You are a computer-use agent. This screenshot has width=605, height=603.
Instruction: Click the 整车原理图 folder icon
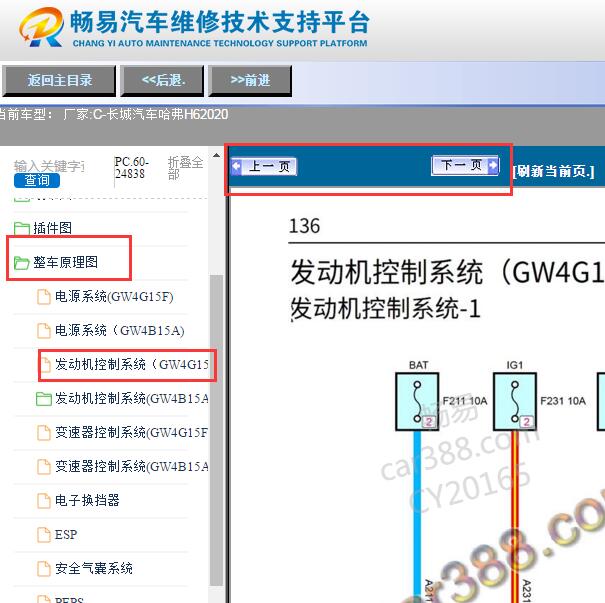22,263
